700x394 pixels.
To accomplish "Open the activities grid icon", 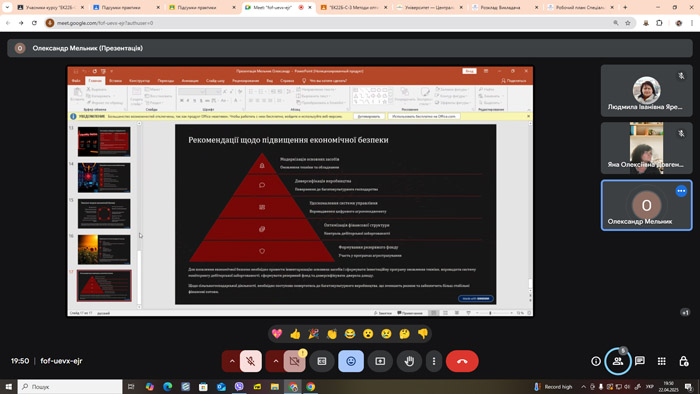I will point(662,361).
